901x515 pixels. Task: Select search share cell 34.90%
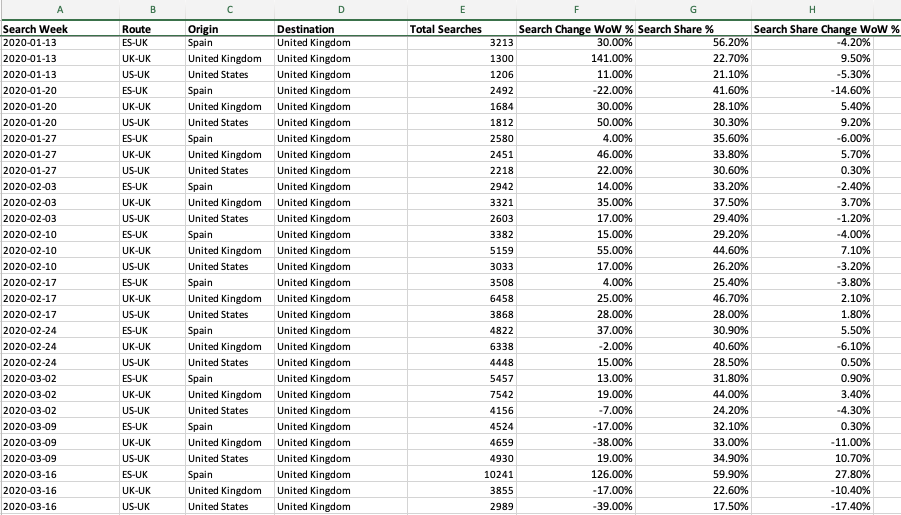coord(693,458)
